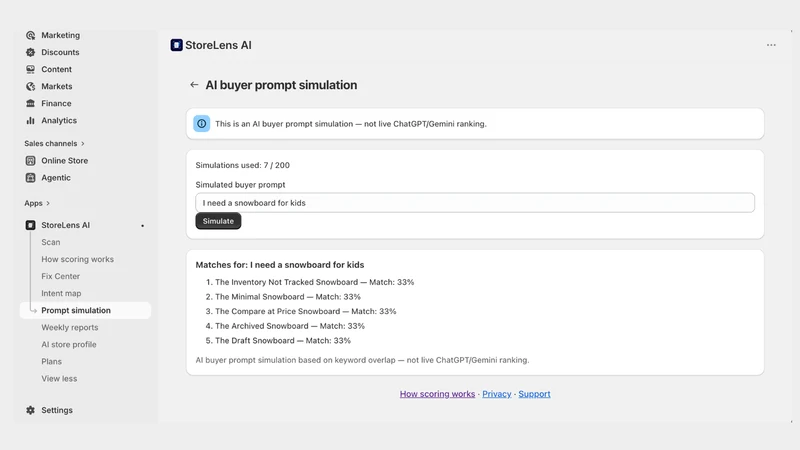Follow the Support link

pos(534,394)
